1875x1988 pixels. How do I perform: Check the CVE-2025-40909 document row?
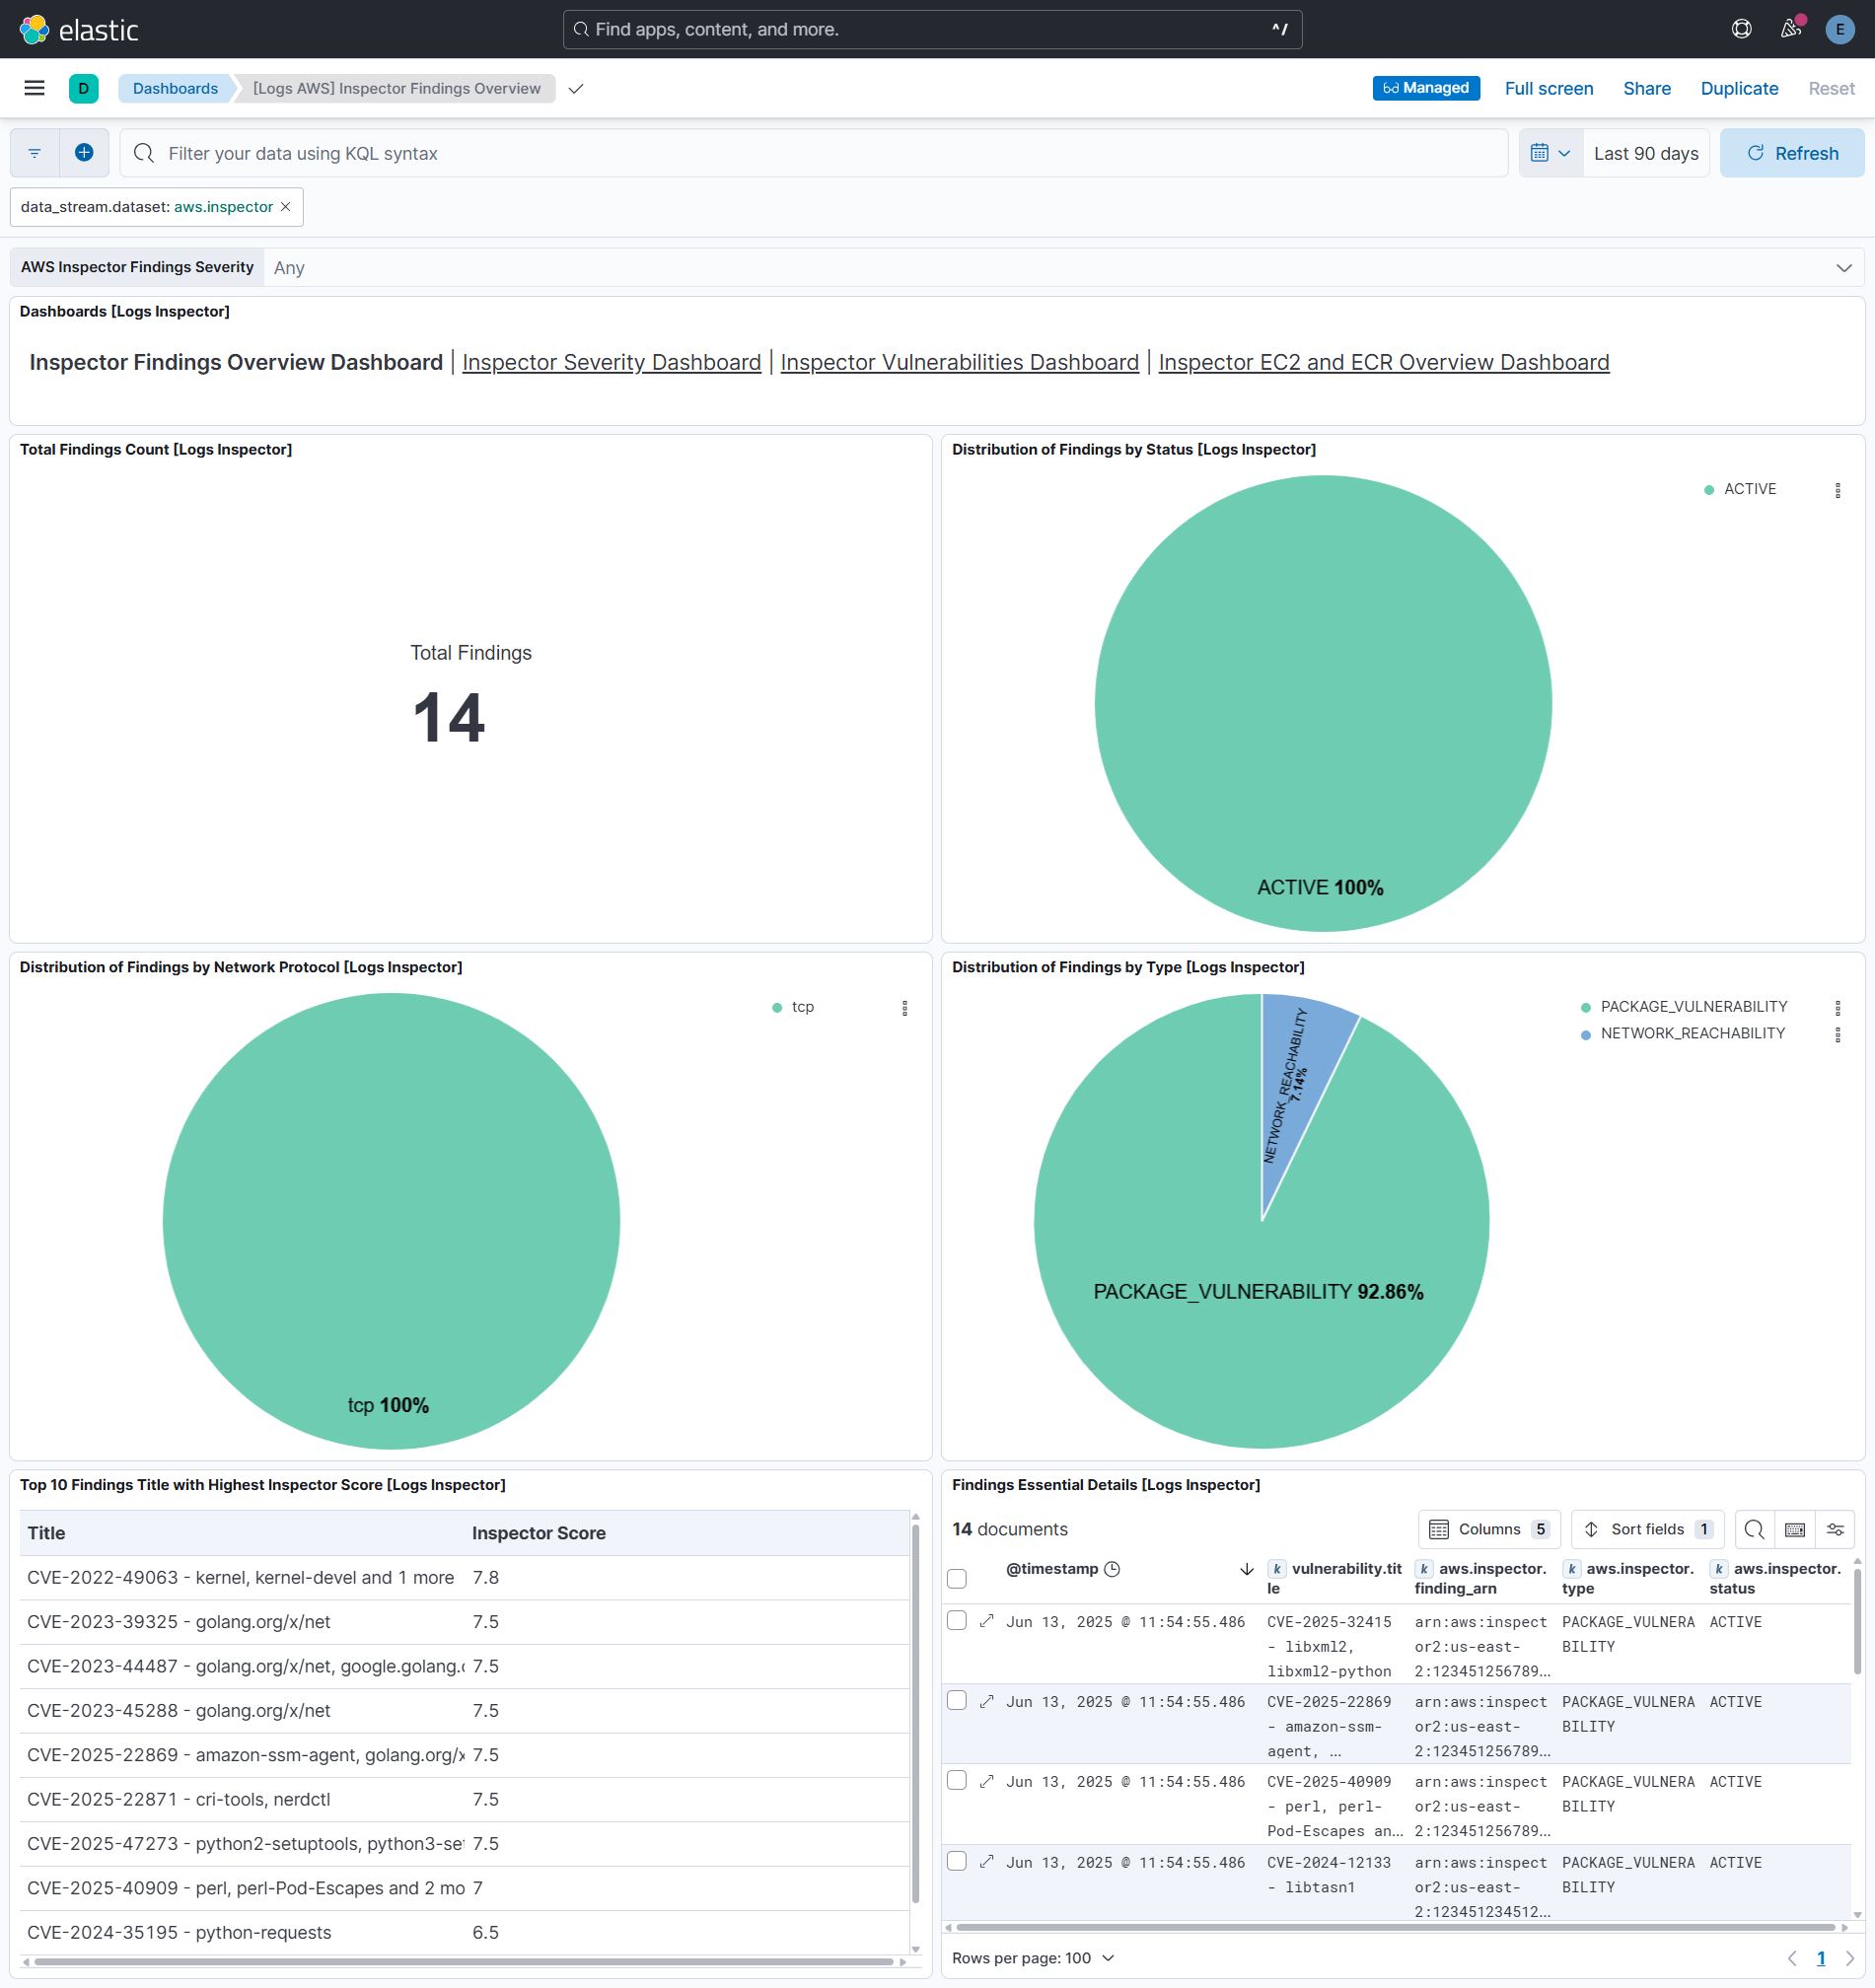tap(957, 1781)
